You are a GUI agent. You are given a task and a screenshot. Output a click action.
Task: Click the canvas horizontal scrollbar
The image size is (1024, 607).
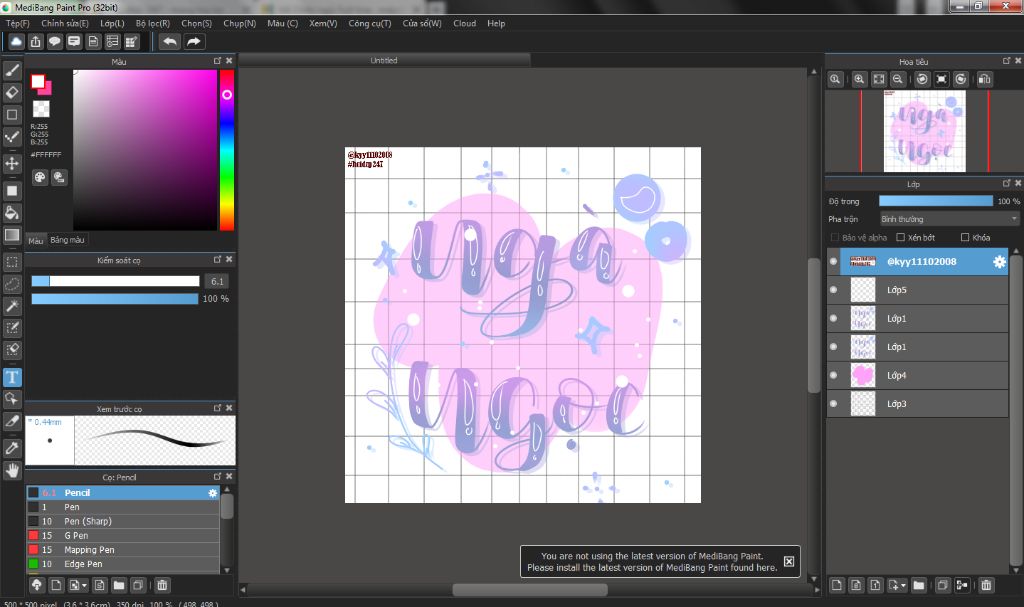click(530, 589)
